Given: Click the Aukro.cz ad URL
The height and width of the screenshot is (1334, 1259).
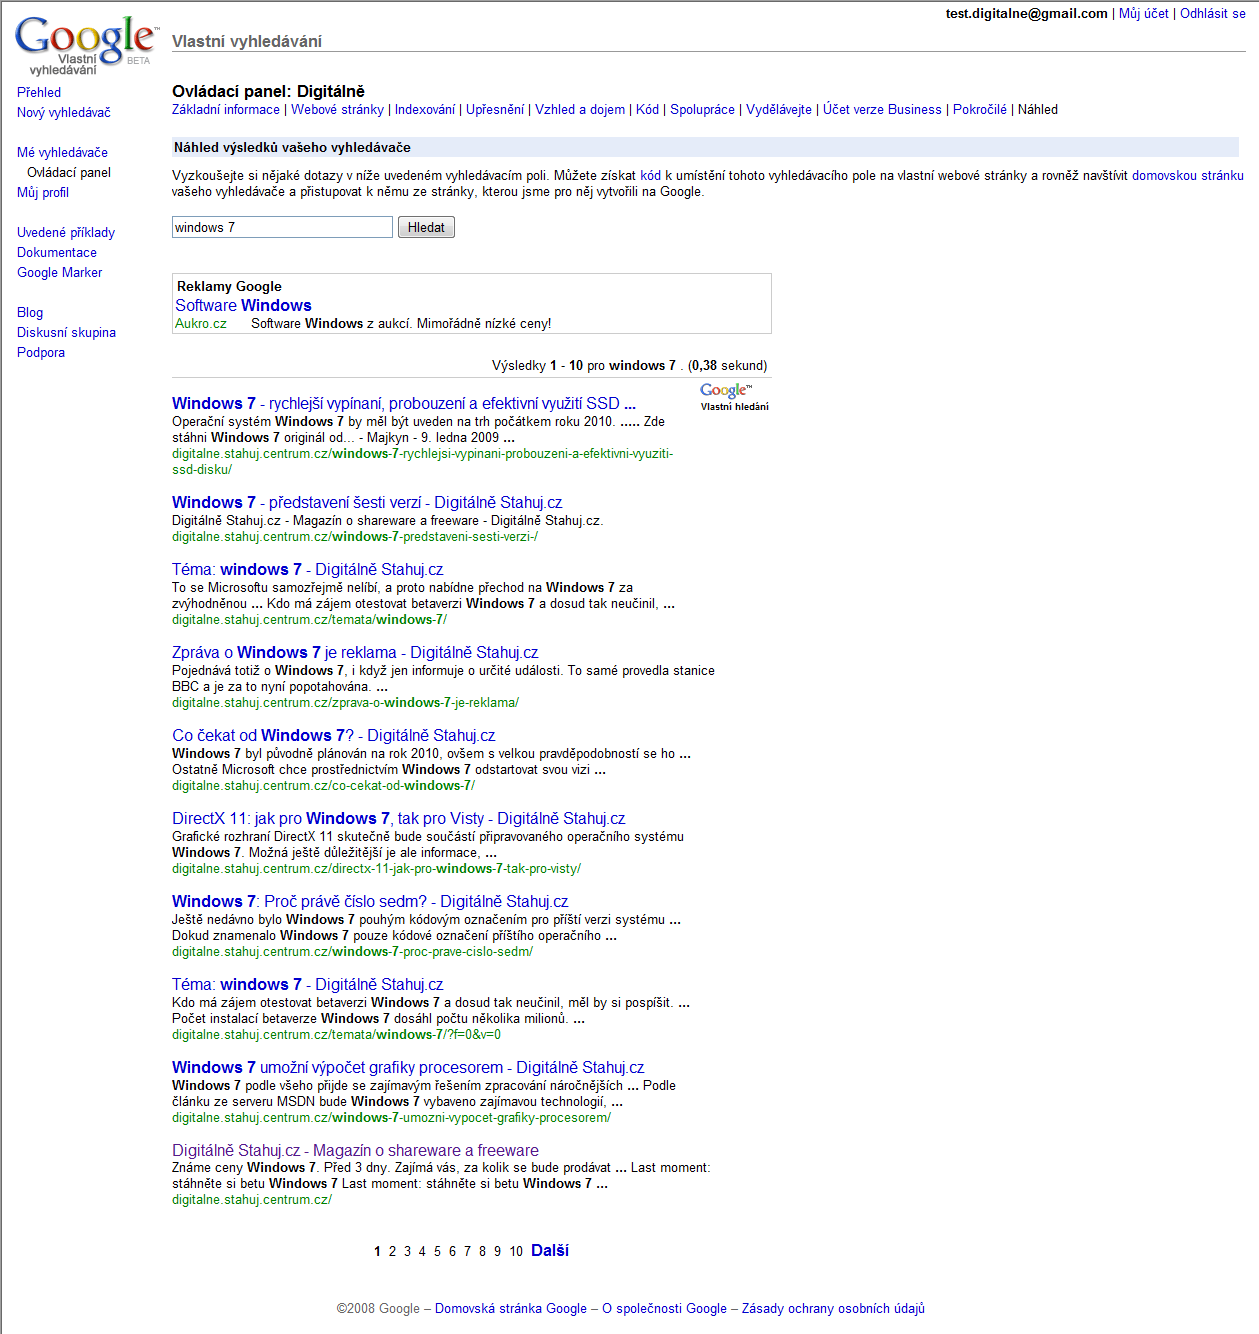Looking at the screenshot, I should coord(201,323).
